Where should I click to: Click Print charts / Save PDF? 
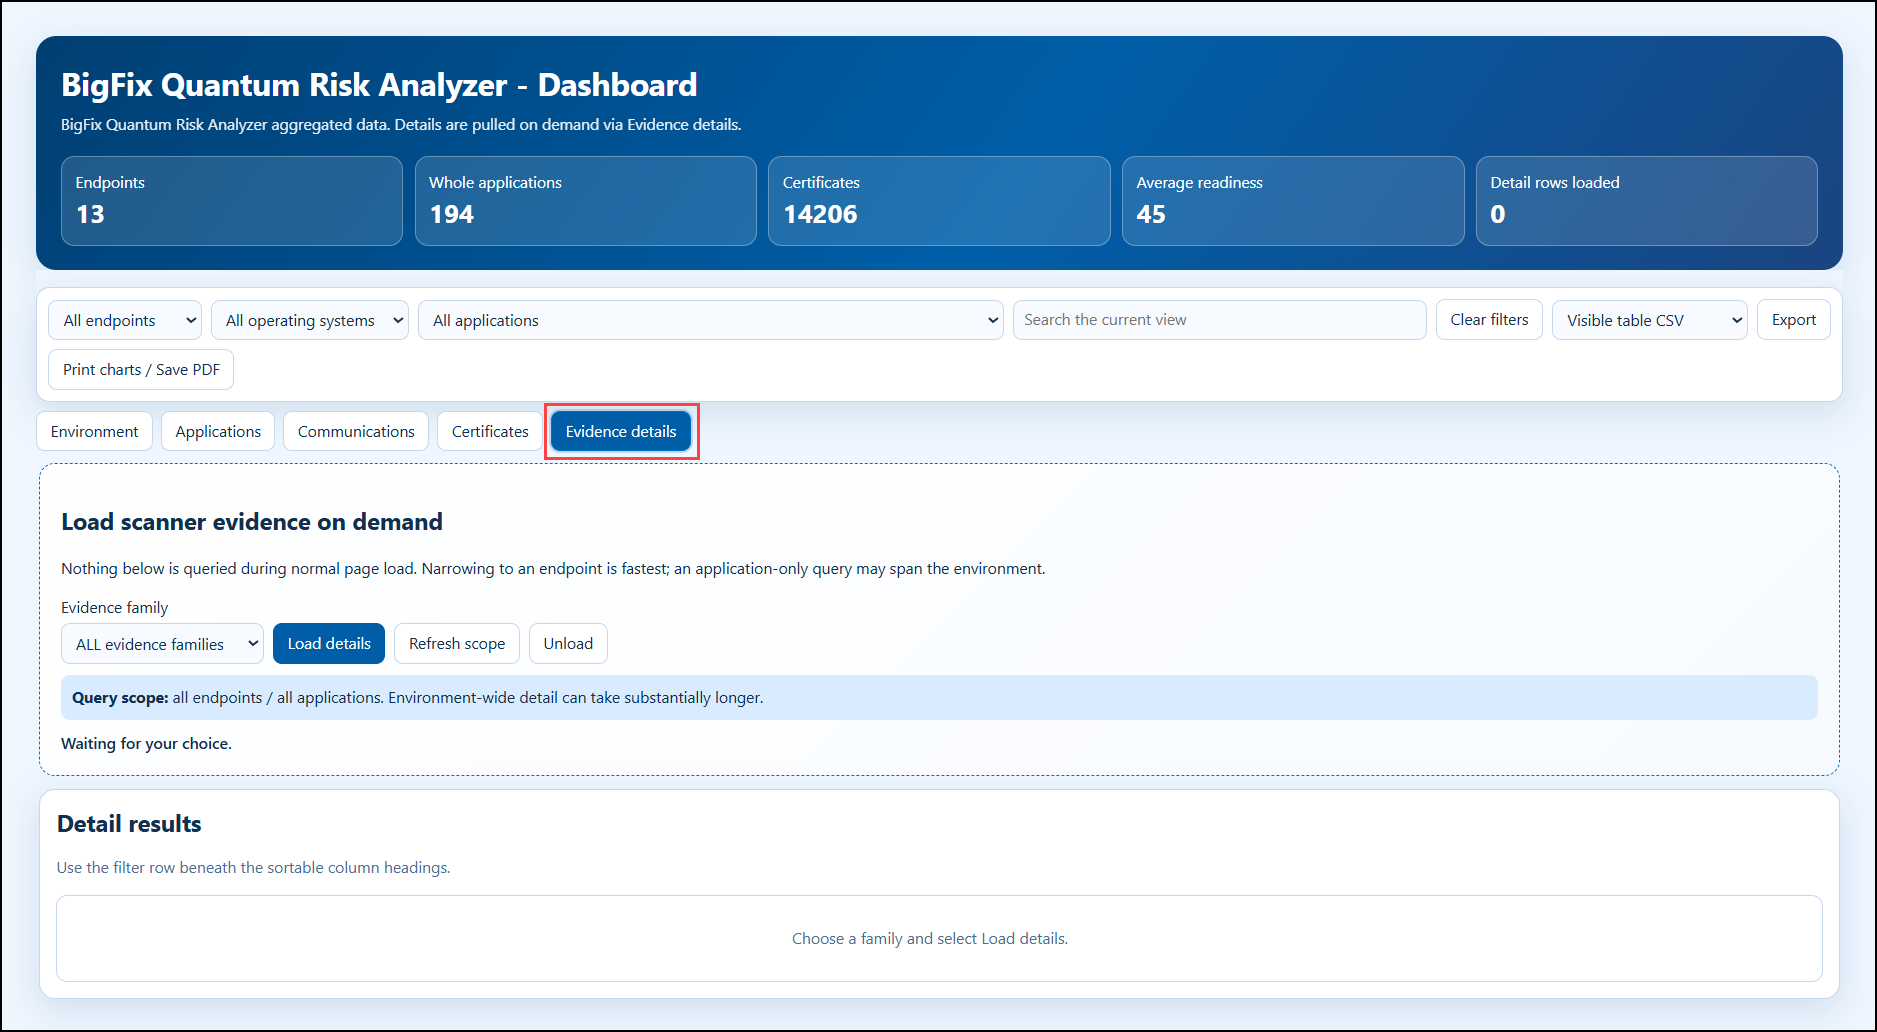click(141, 369)
